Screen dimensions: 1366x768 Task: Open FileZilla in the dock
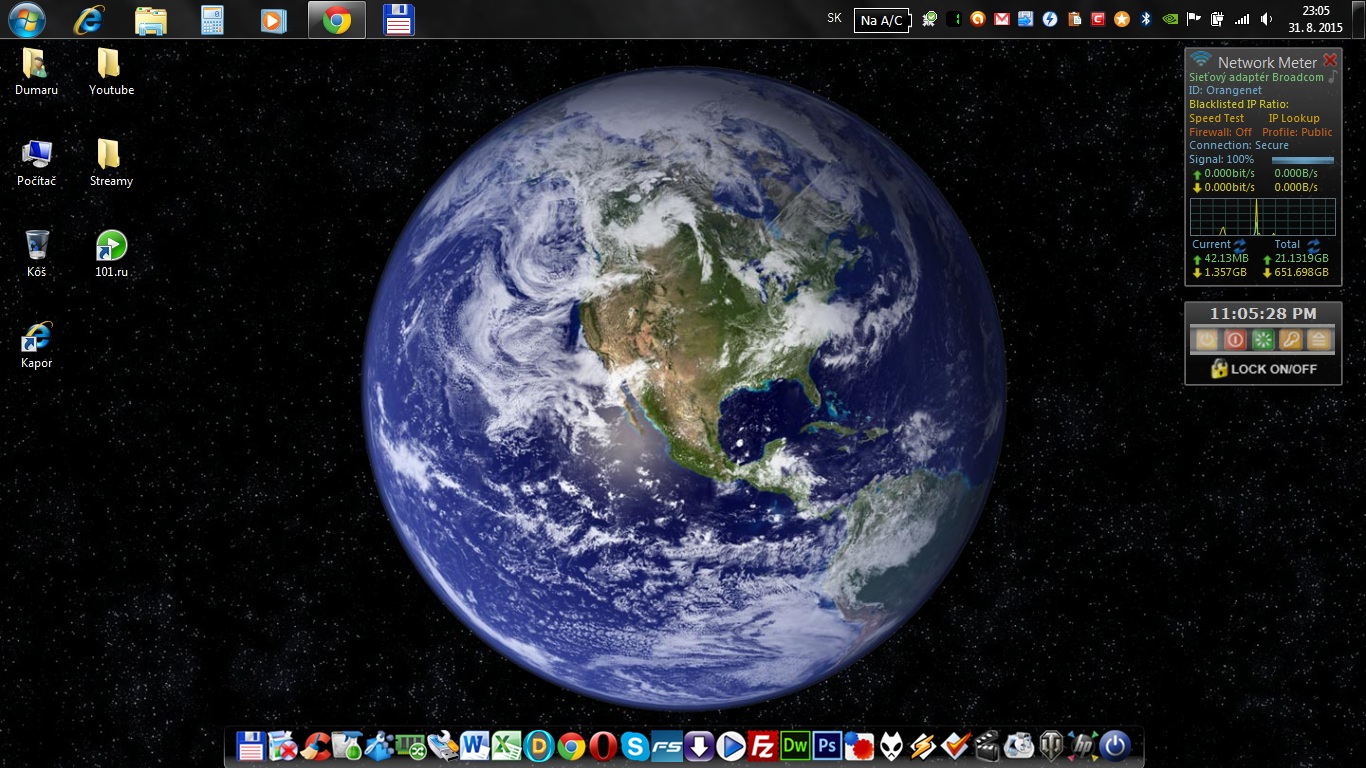tap(763, 745)
